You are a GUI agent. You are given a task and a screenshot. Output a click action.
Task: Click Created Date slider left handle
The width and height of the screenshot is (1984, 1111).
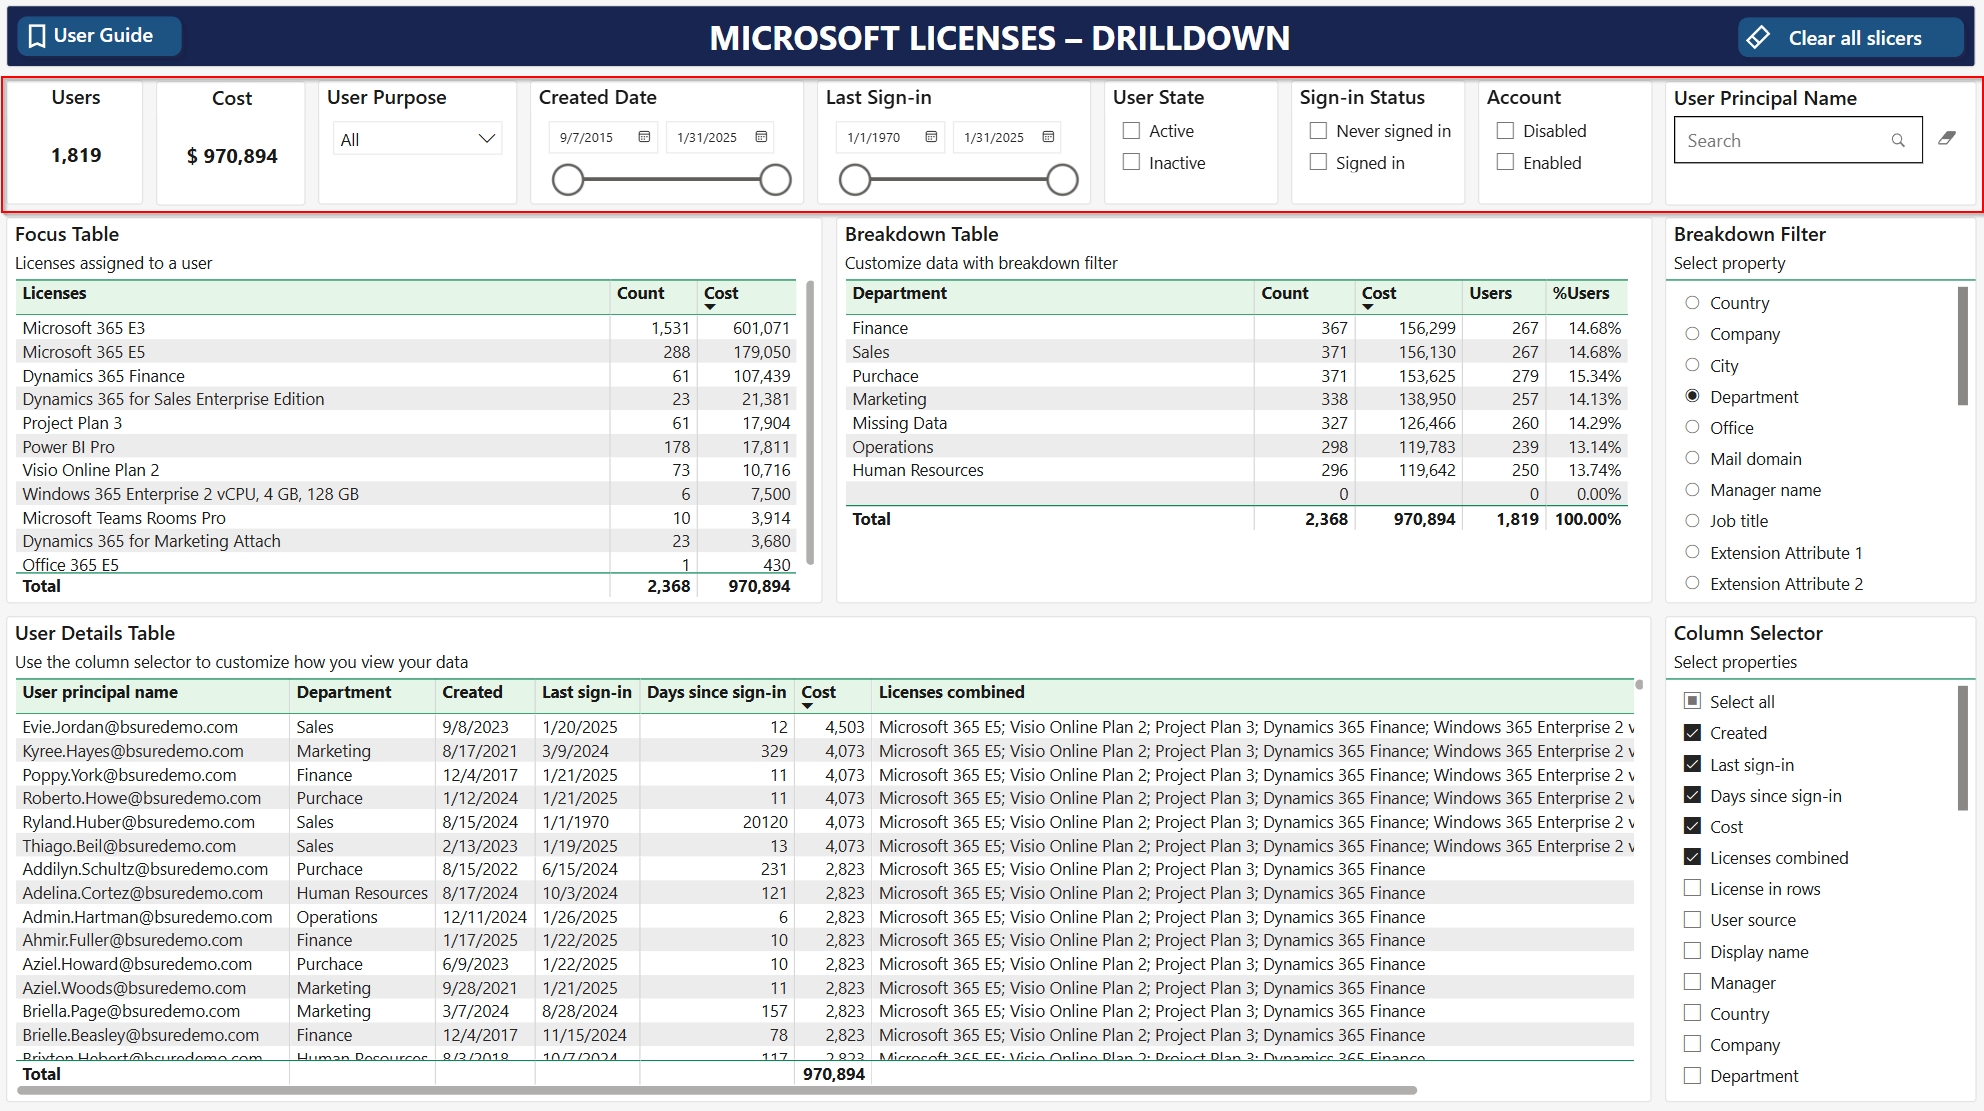pyautogui.click(x=568, y=180)
